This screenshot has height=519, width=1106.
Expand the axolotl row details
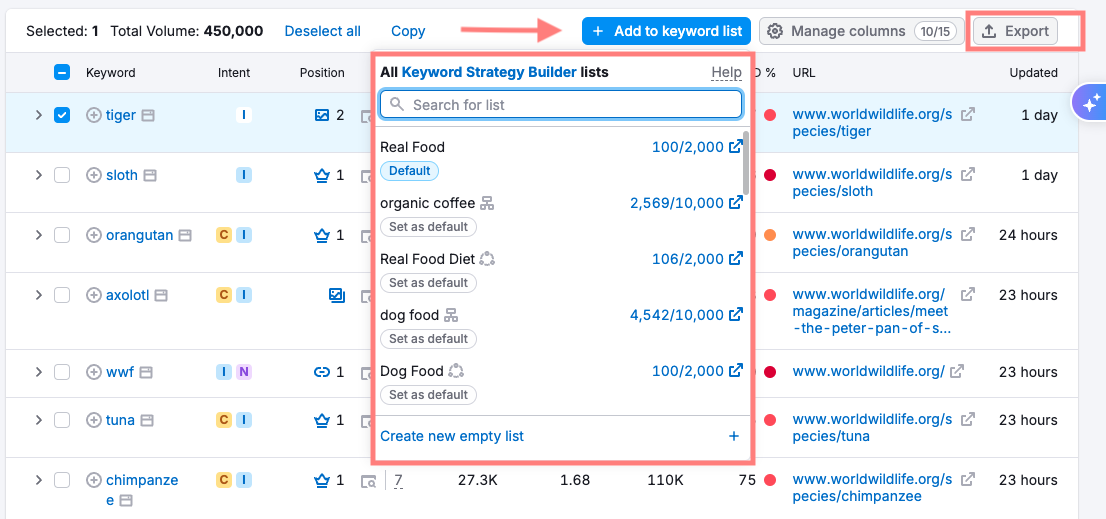click(38, 295)
